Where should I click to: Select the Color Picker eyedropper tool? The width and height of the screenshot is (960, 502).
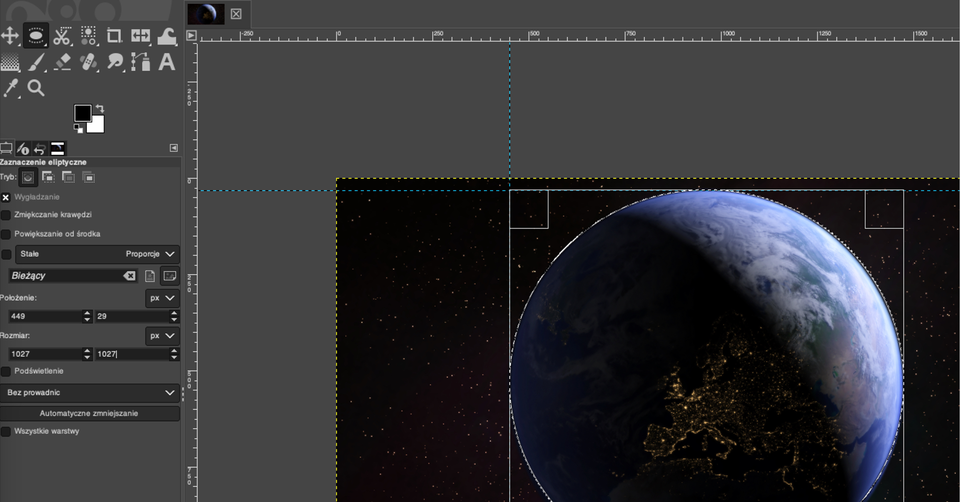click(x=10, y=88)
